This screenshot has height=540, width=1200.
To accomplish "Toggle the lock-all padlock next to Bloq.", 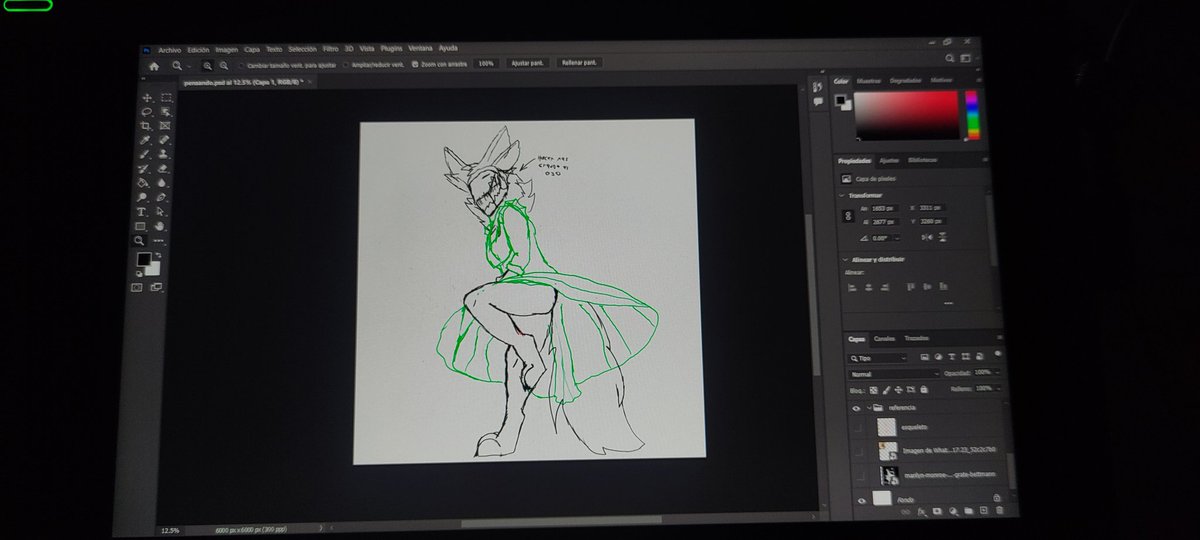I will pos(924,389).
